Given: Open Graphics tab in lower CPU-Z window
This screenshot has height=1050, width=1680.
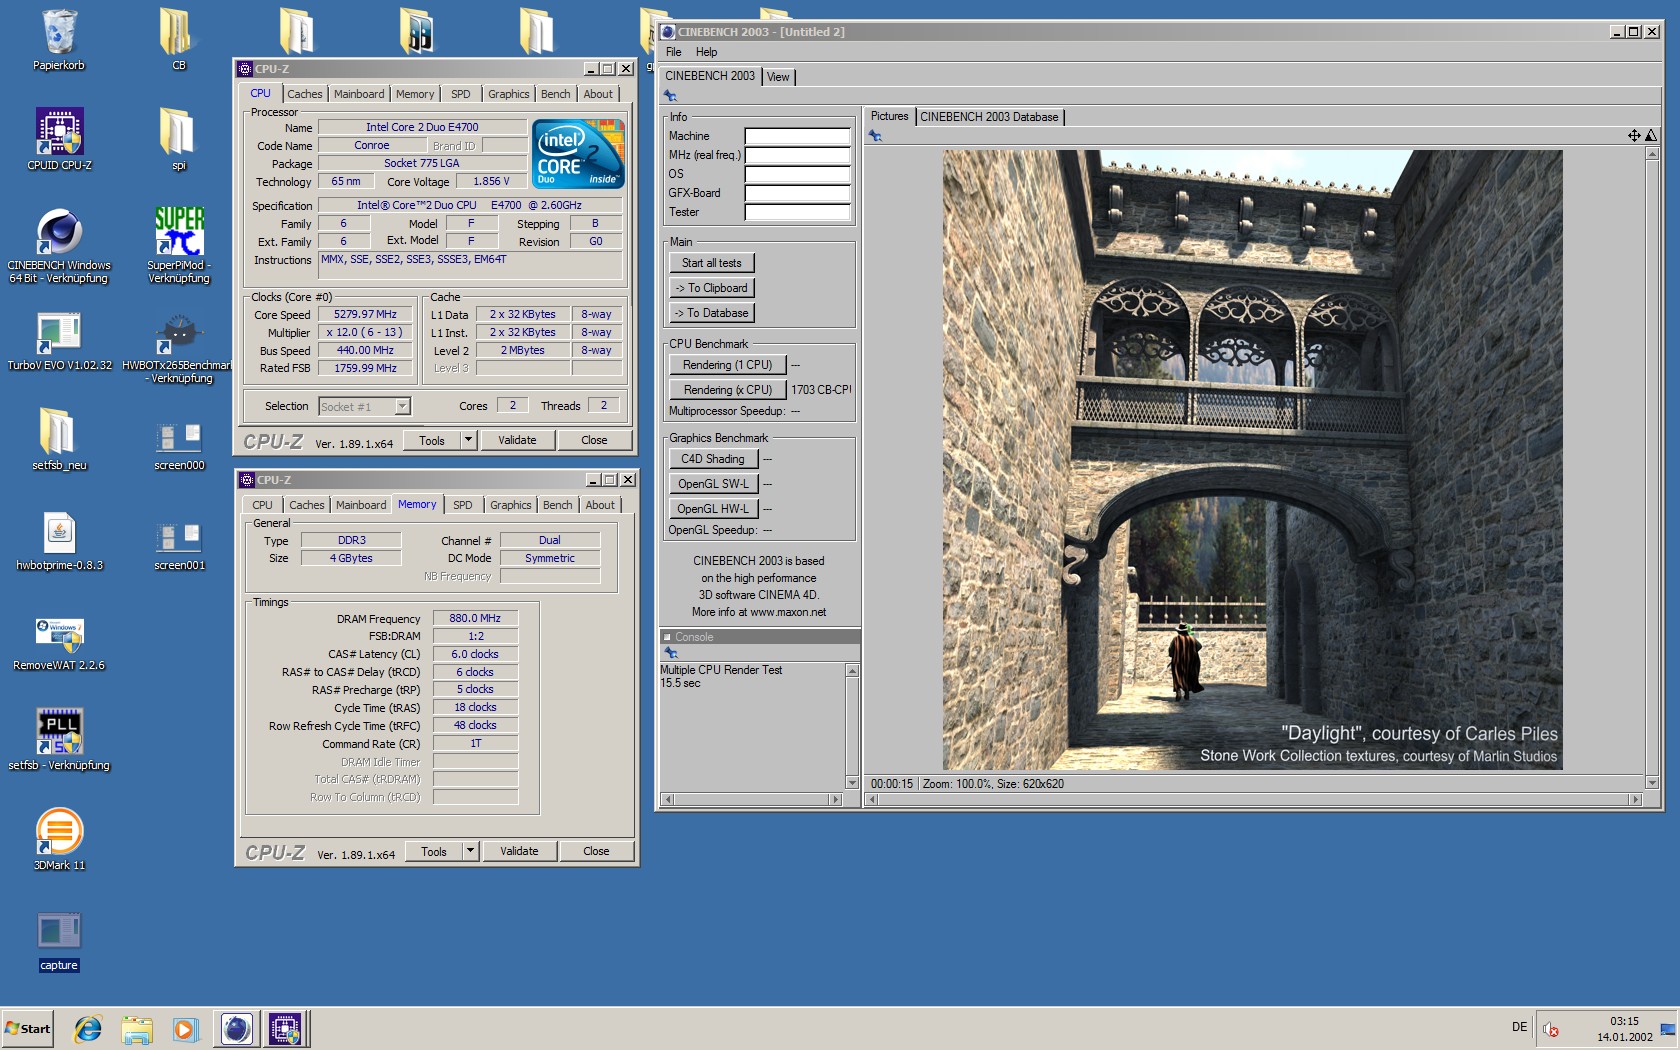Looking at the screenshot, I should coord(510,505).
